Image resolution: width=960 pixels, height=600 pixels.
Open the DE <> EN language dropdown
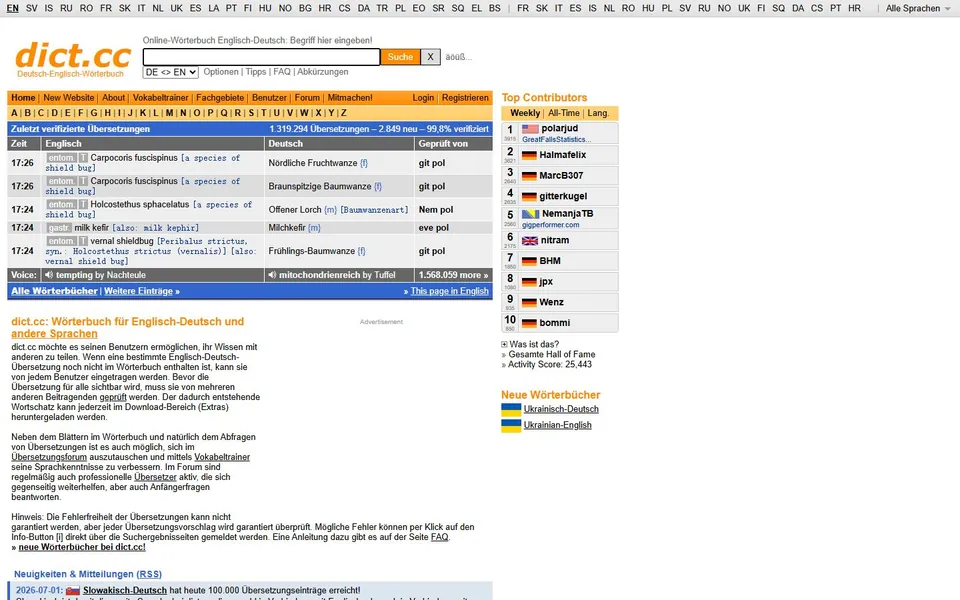[x=171, y=72]
